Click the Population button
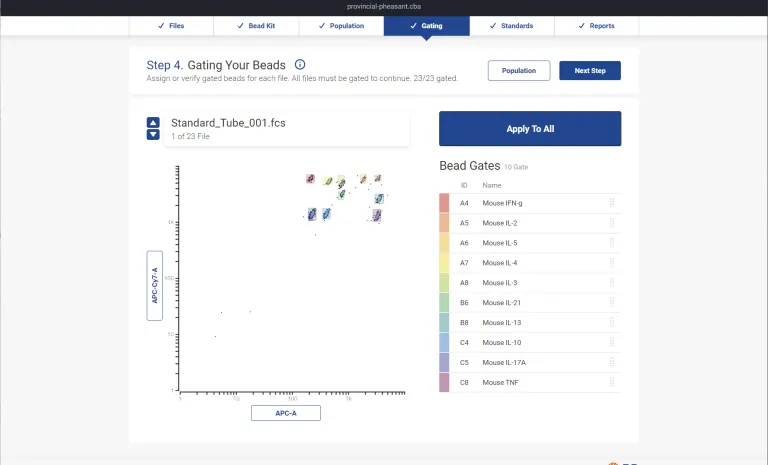The width and height of the screenshot is (768, 465). coord(519,71)
